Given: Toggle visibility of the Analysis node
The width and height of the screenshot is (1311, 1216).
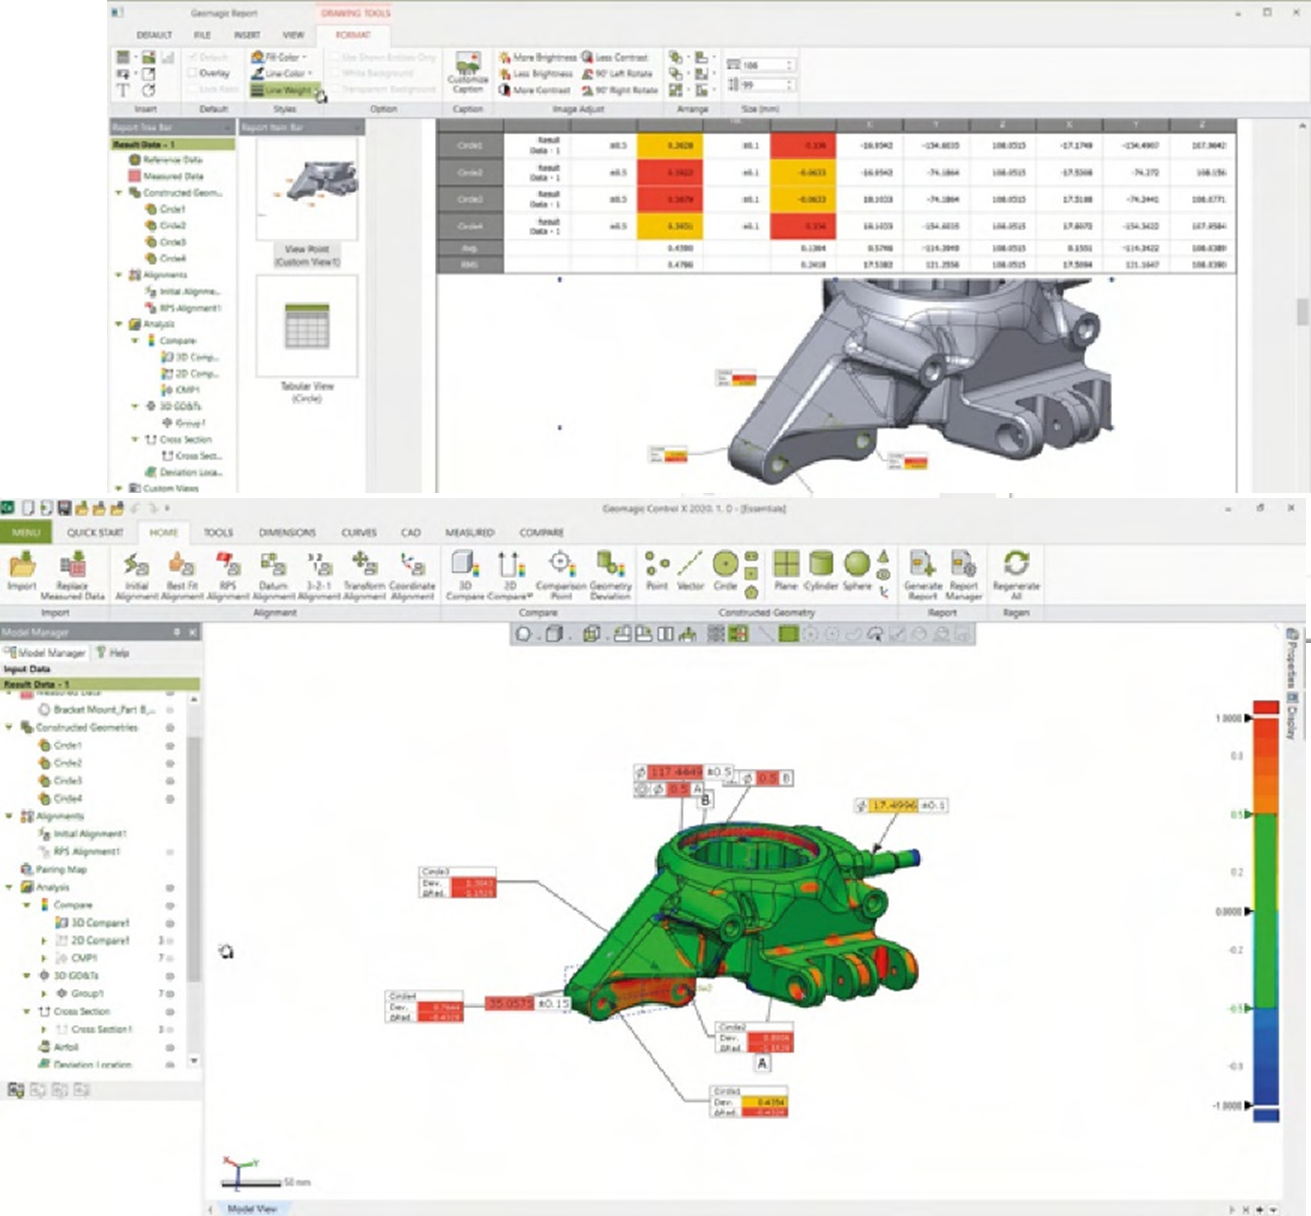Looking at the screenshot, I should [170, 888].
